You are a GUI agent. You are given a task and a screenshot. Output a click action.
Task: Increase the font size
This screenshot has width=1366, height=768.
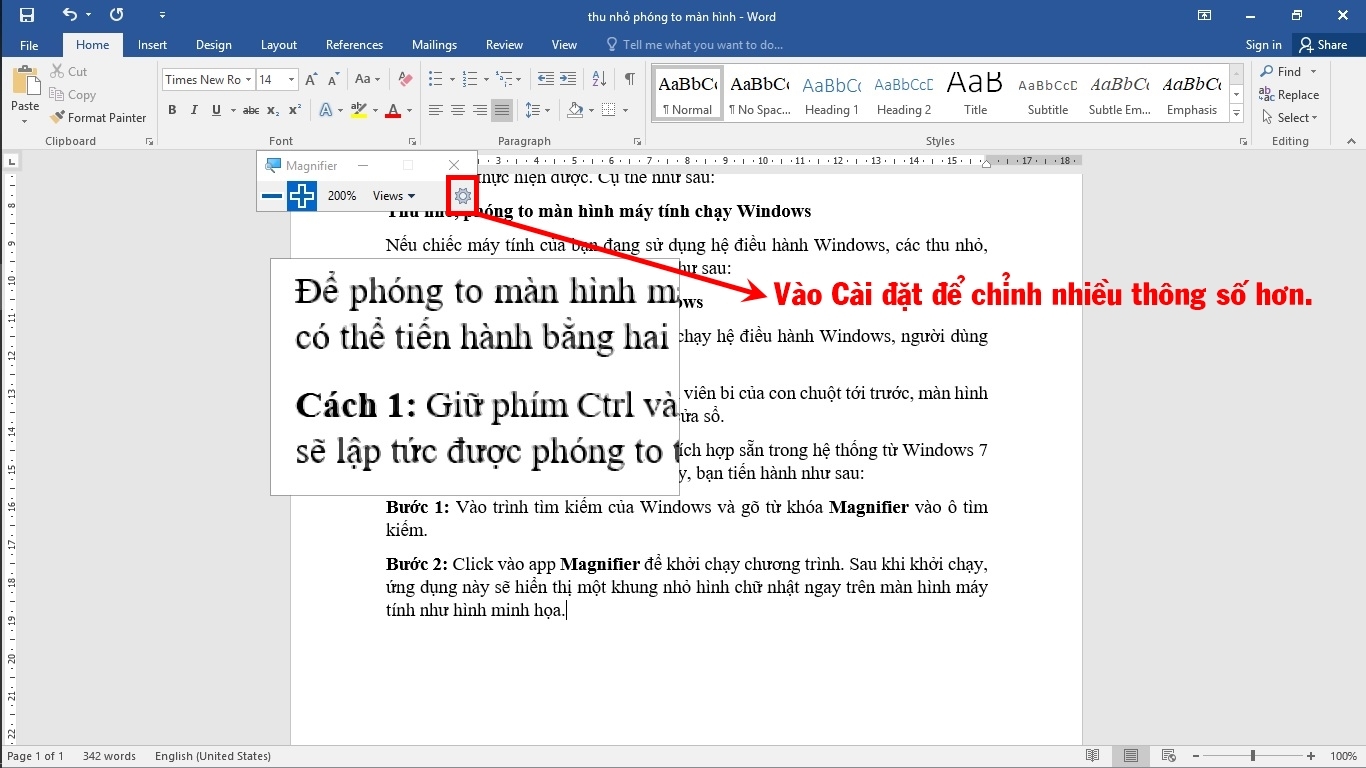[311, 79]
